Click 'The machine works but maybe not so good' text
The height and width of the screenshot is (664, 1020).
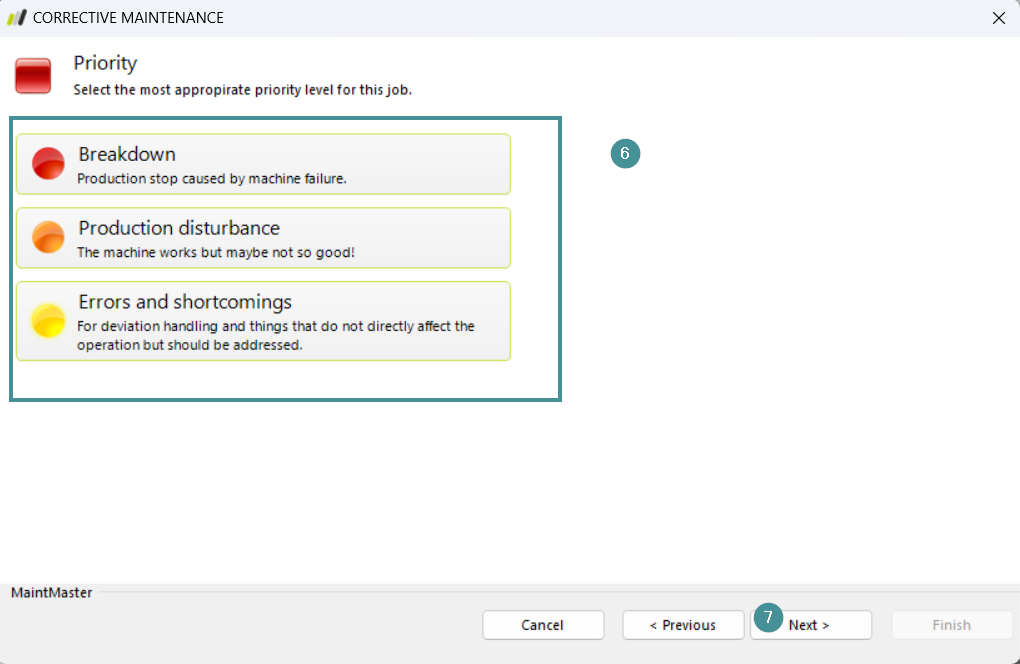(x=216, y=253)
